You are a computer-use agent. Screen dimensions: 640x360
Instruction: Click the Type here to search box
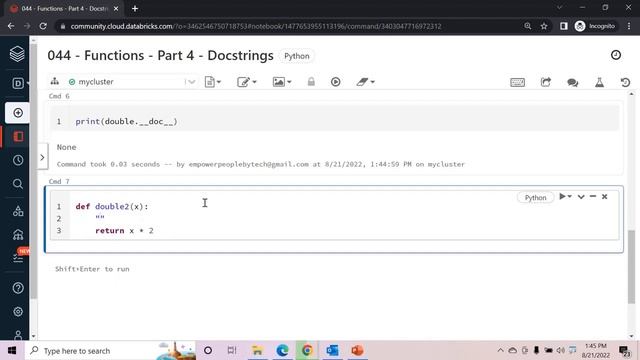tap(110, 351)
